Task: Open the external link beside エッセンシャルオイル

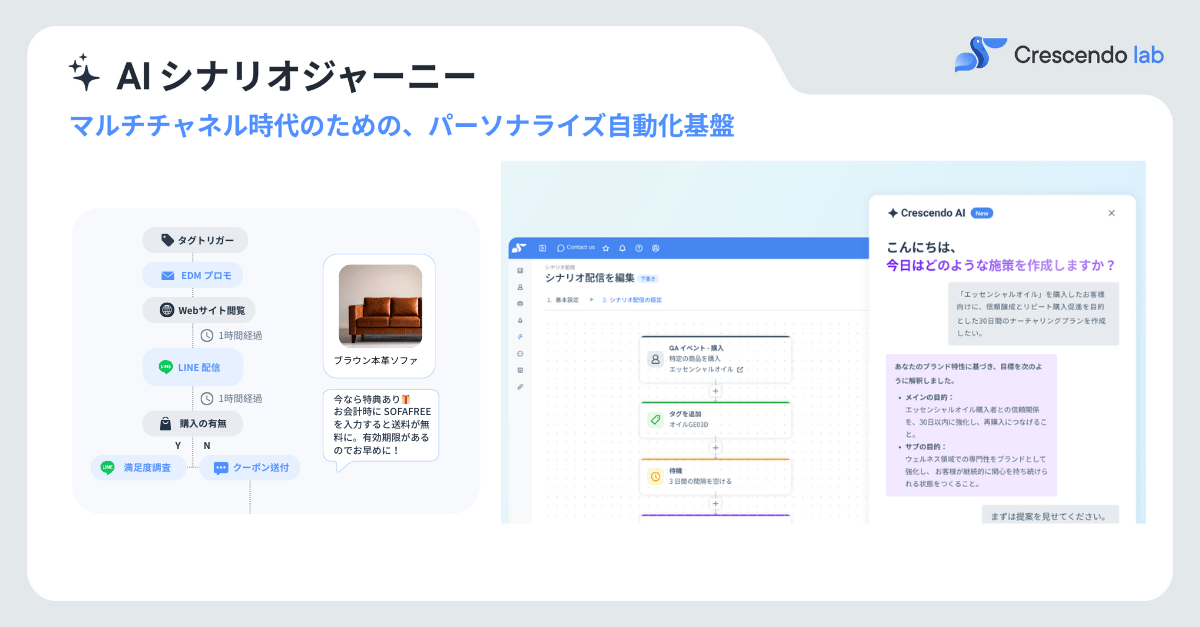Action: [740, 370]
